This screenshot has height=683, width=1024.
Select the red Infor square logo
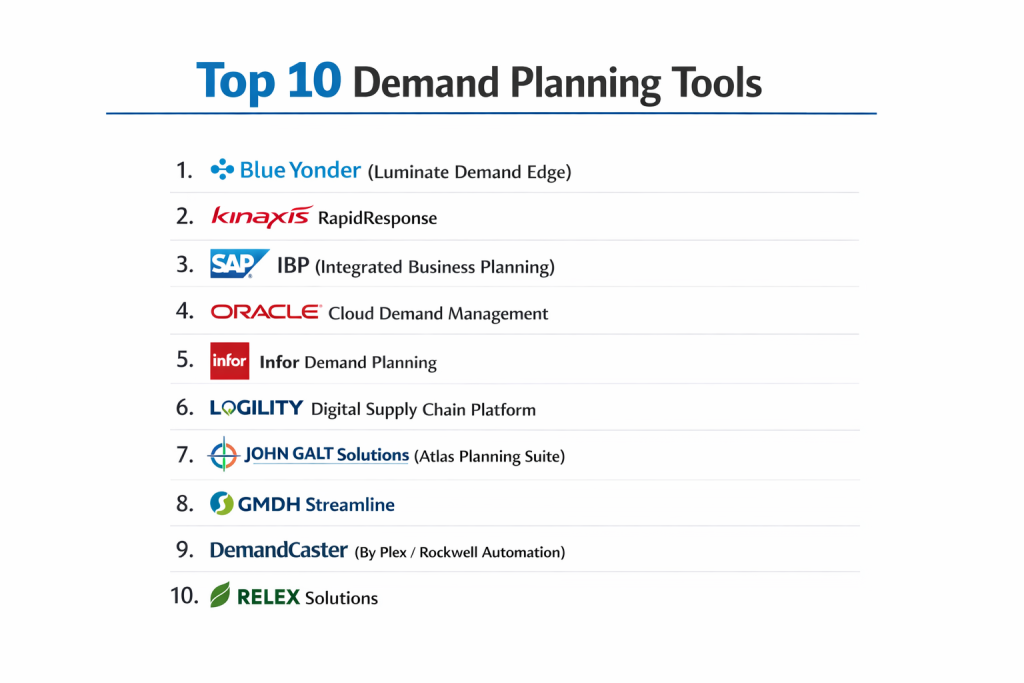click(229, 361)
